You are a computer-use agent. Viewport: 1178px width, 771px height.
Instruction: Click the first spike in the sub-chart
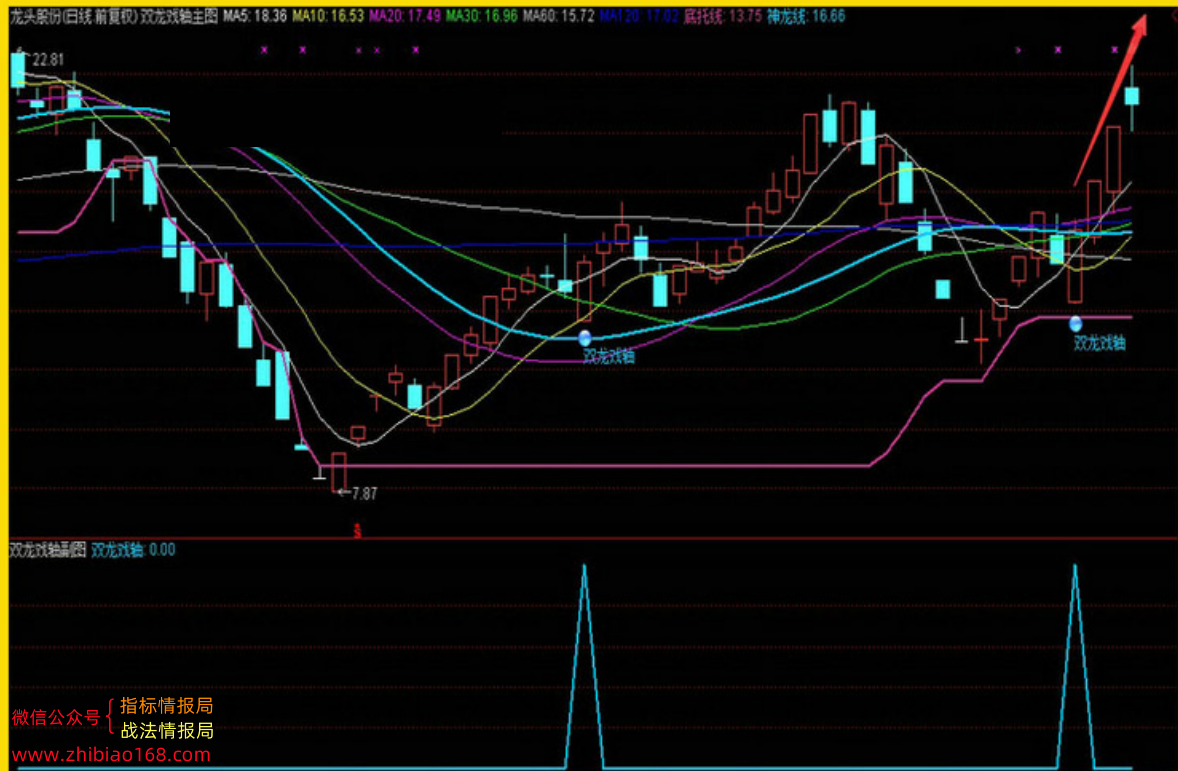point(584,667)
